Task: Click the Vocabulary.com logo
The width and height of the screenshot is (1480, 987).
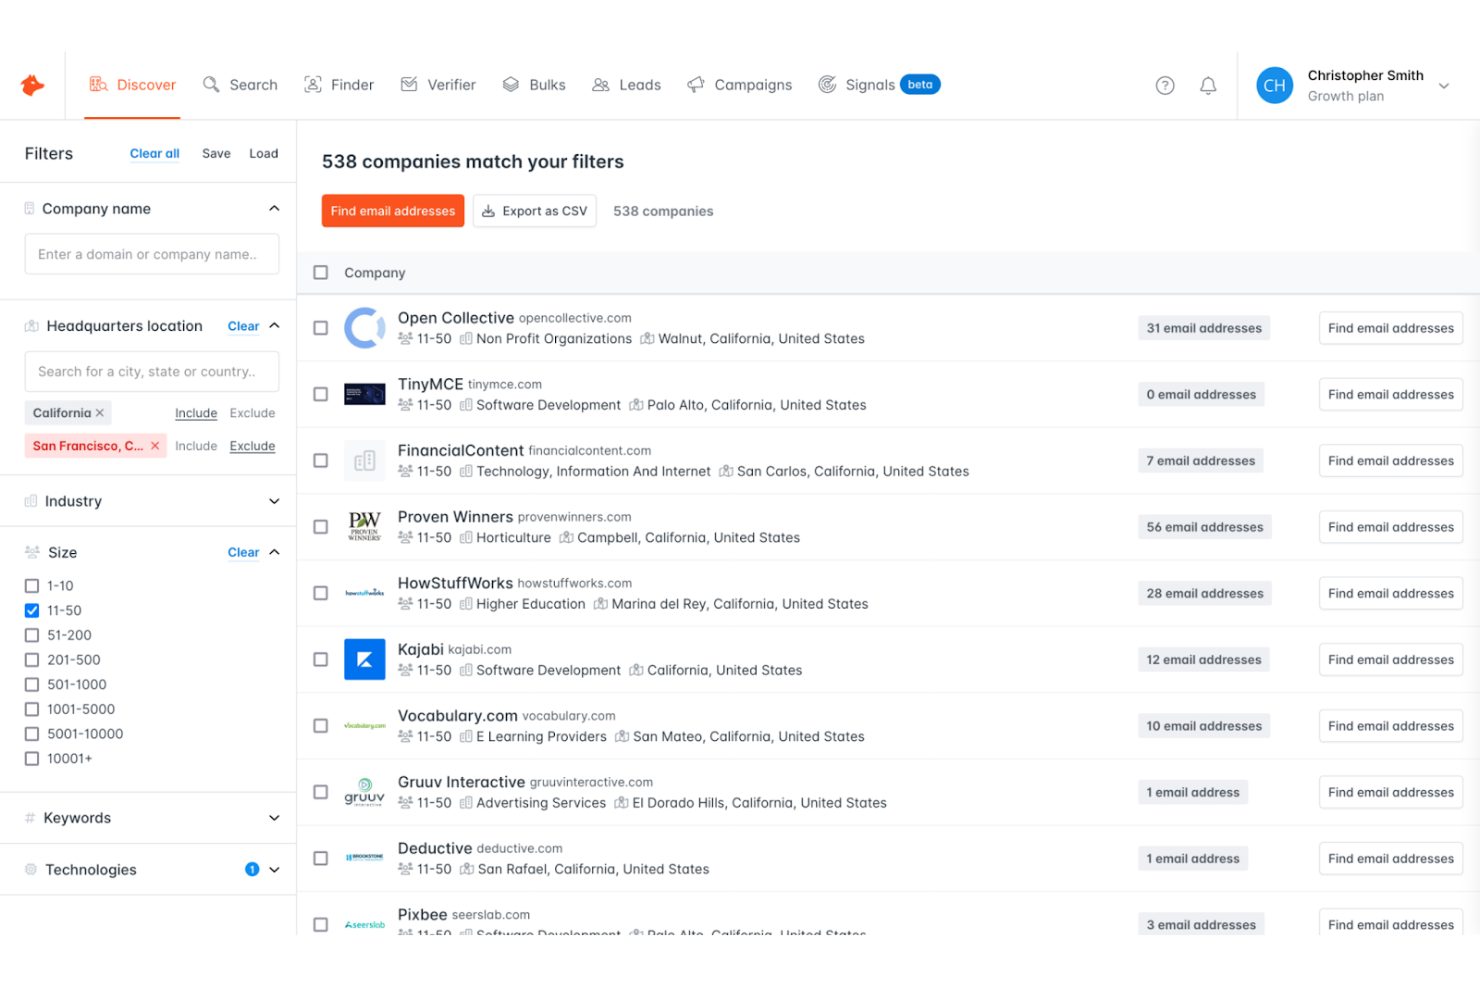Action: [365, 726]
